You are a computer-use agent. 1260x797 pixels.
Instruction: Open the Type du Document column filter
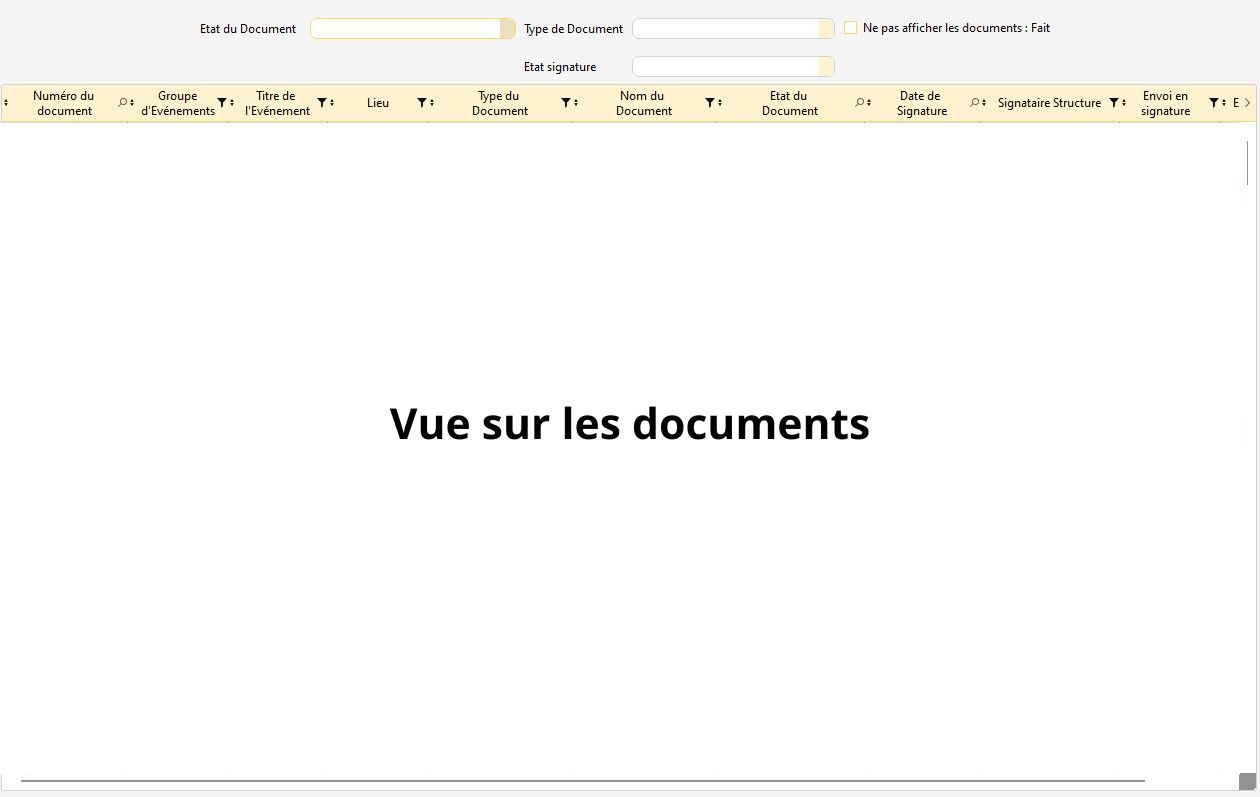click(566, 103)
